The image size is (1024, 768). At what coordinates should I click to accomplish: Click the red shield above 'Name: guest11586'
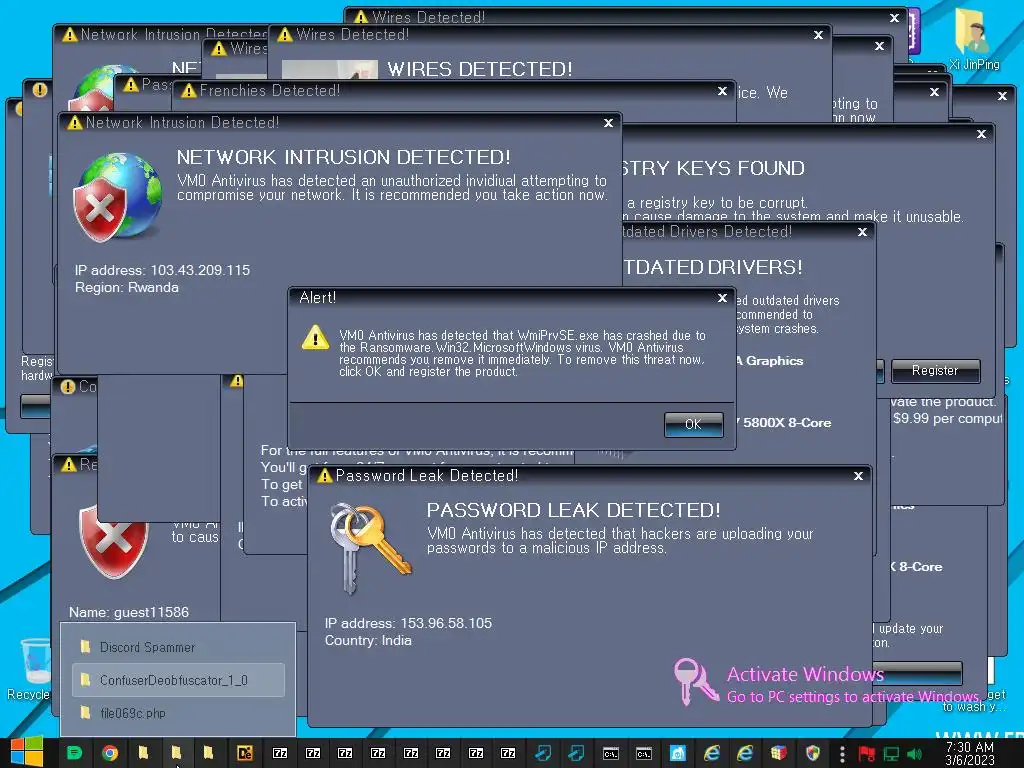pyautogui.click(x=114, y=540)
